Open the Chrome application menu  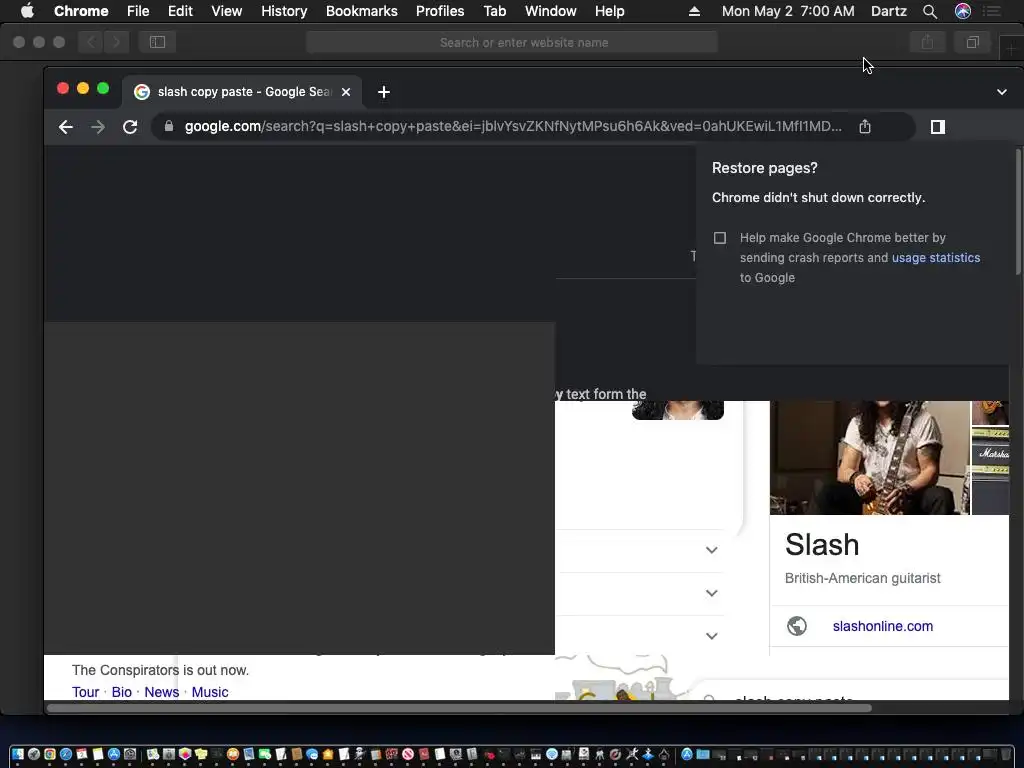[81, 11]
